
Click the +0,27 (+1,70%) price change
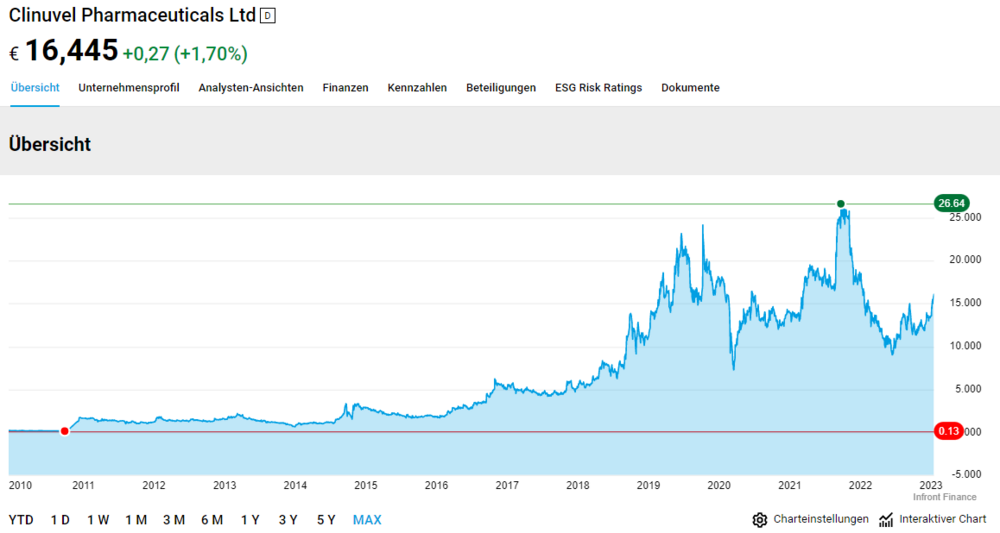click(x=185, y=54)
